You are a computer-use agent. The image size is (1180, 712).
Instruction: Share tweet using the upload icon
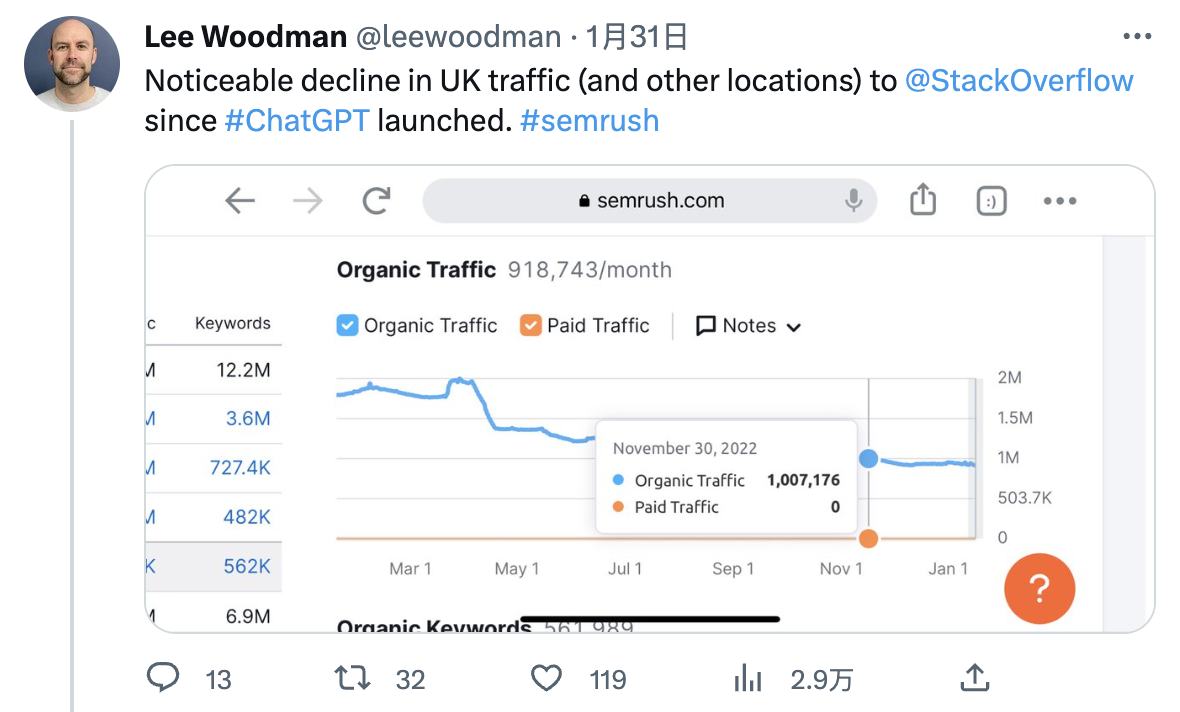(973, 678)
